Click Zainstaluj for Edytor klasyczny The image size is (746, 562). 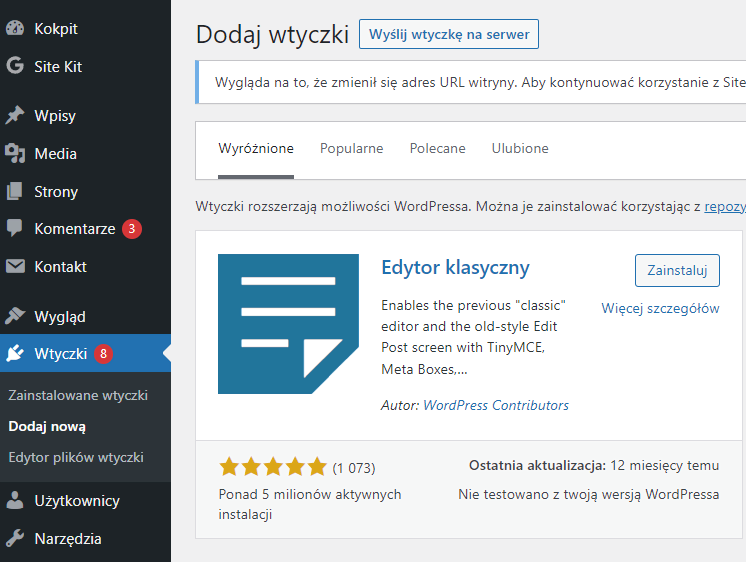(677, 270)
